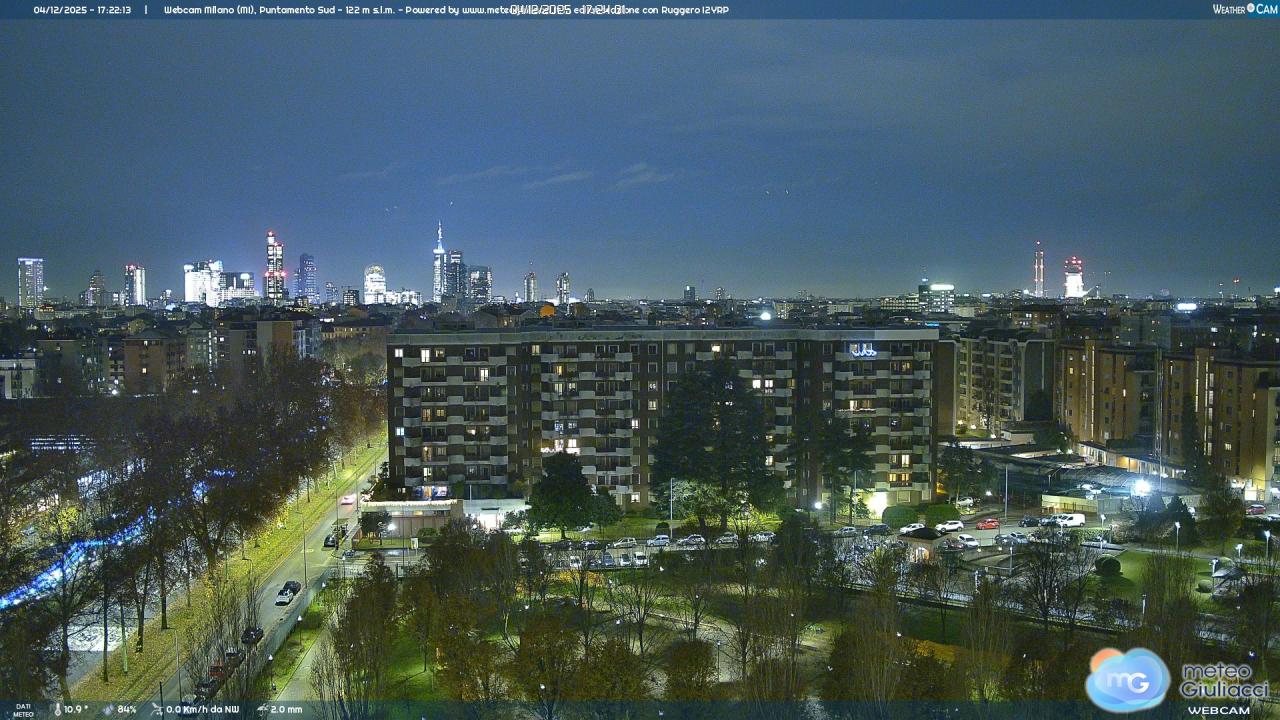Click the humidity droplet icon
This screenshot has width=1280, height=720.
coord(107,710)
